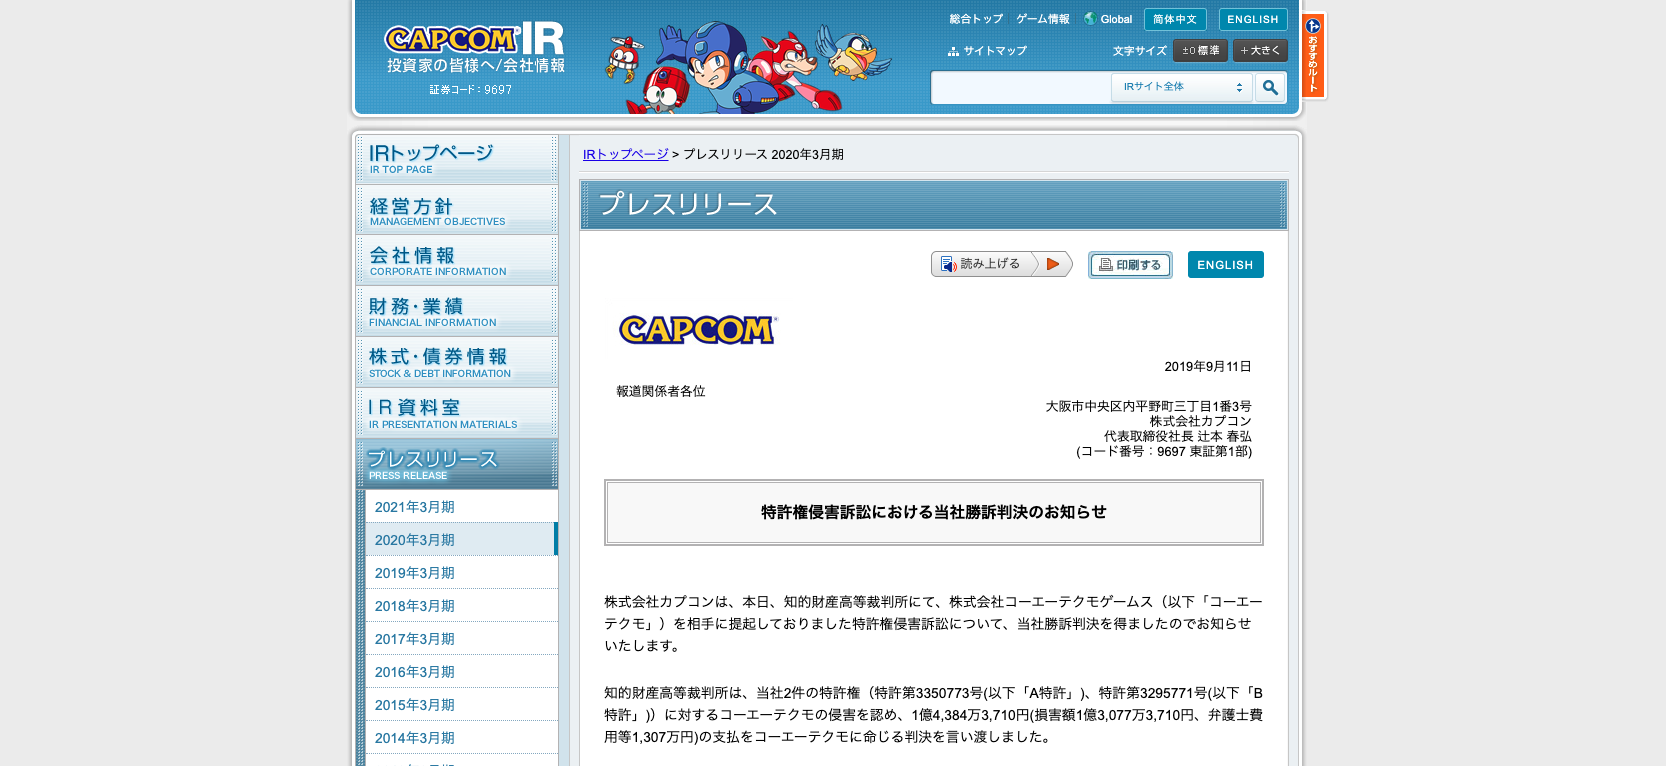Select 2021年3月期 press releases
Viewport: 1666px width, 766px height.
[x=461, y=507]
